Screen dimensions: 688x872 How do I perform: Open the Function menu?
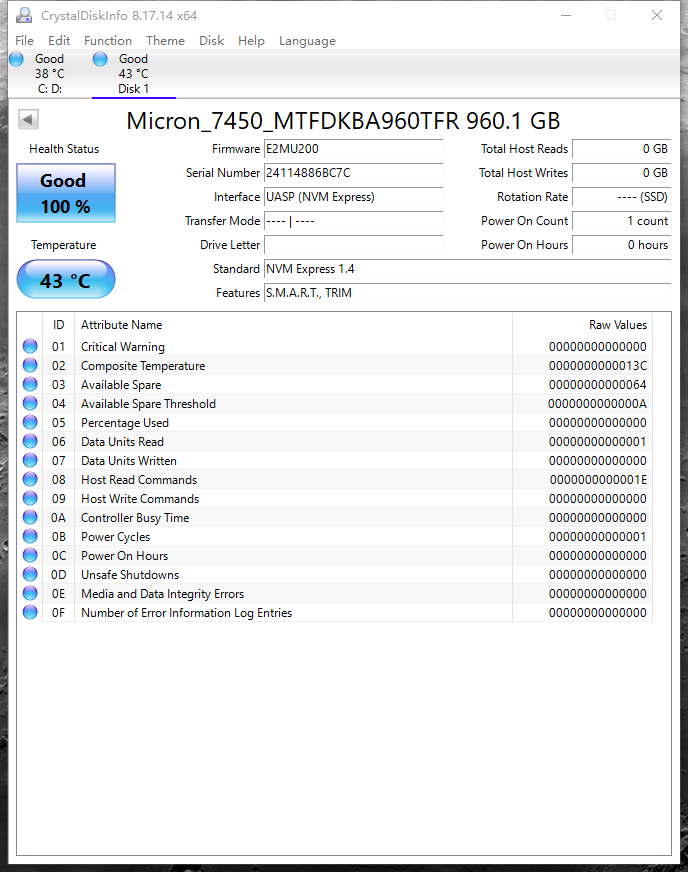(108, 41)
